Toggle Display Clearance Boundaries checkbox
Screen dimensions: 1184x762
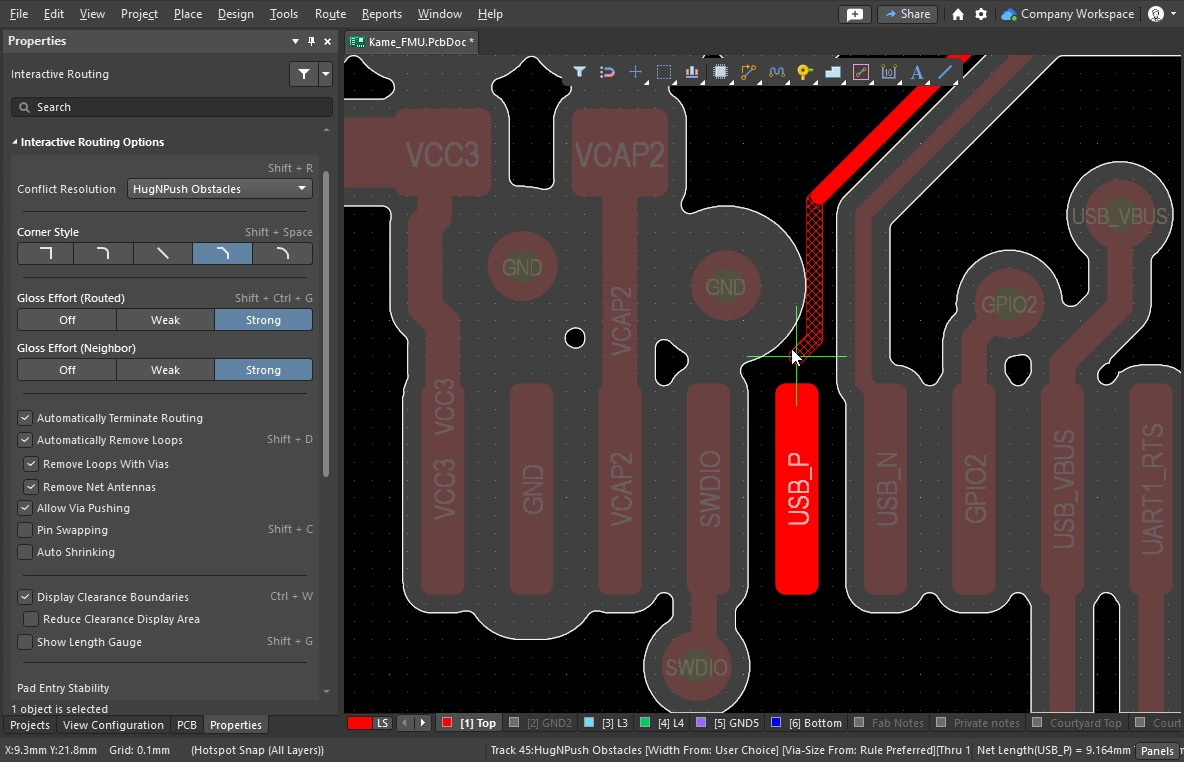[26, 597]
